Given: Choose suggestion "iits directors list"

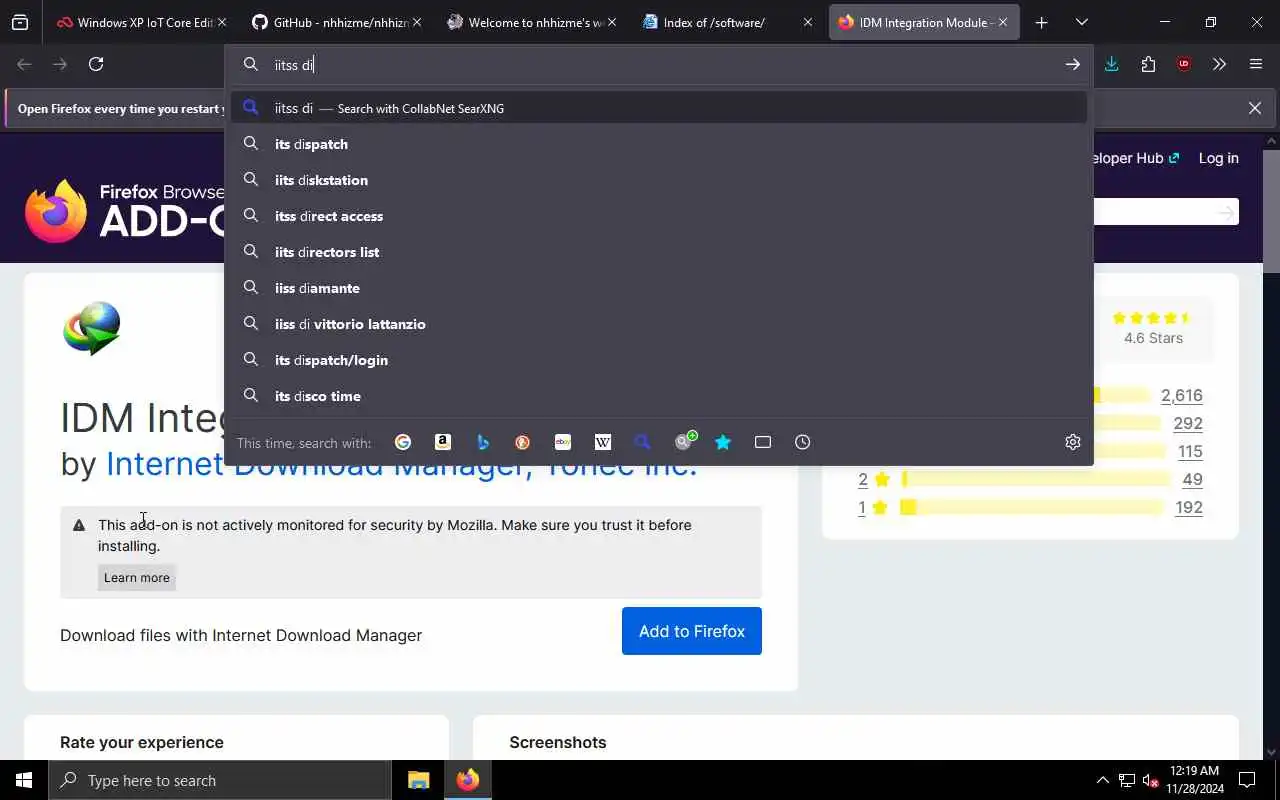Looking at the screenshot, I should (659, 252).
